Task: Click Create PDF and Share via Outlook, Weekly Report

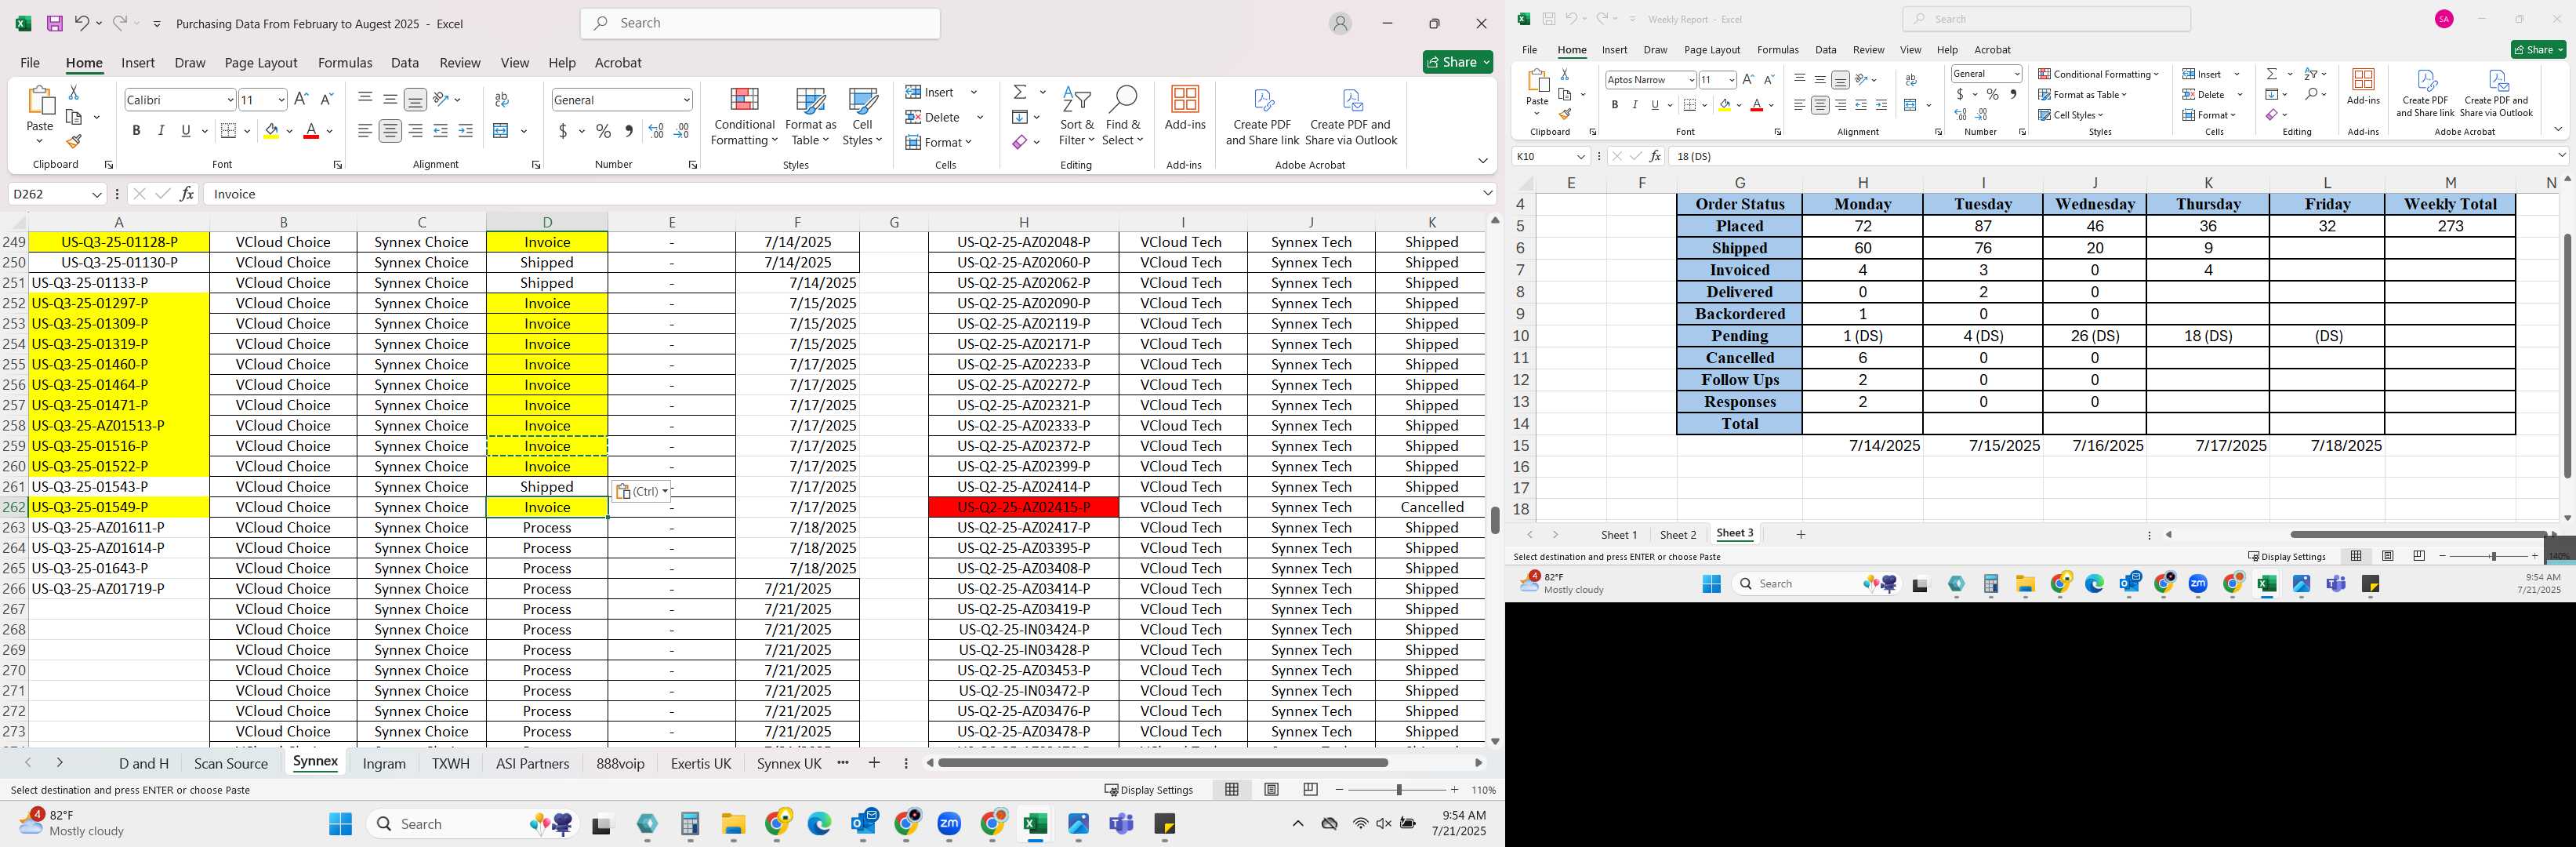Action: pos(2496,93)
